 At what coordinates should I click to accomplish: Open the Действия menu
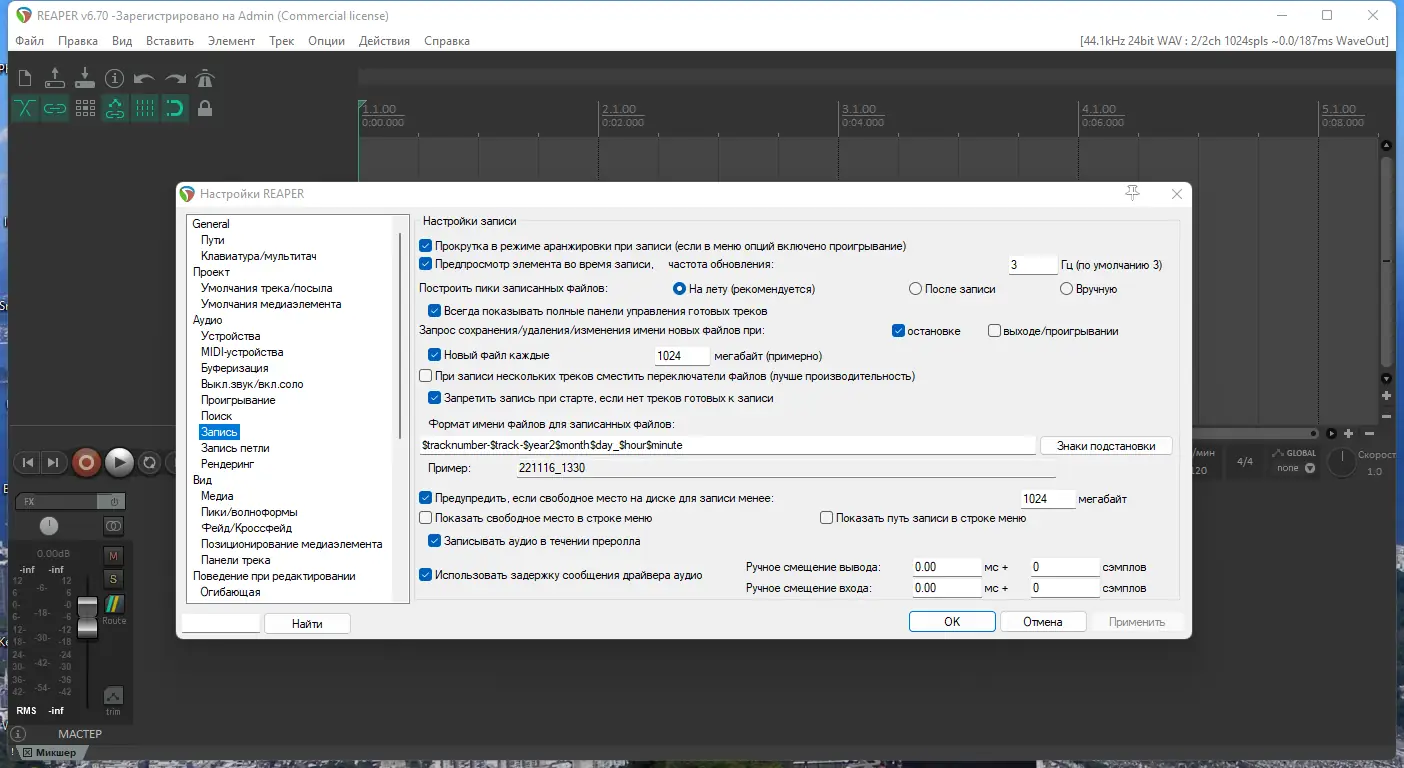(x=384, y=41)
